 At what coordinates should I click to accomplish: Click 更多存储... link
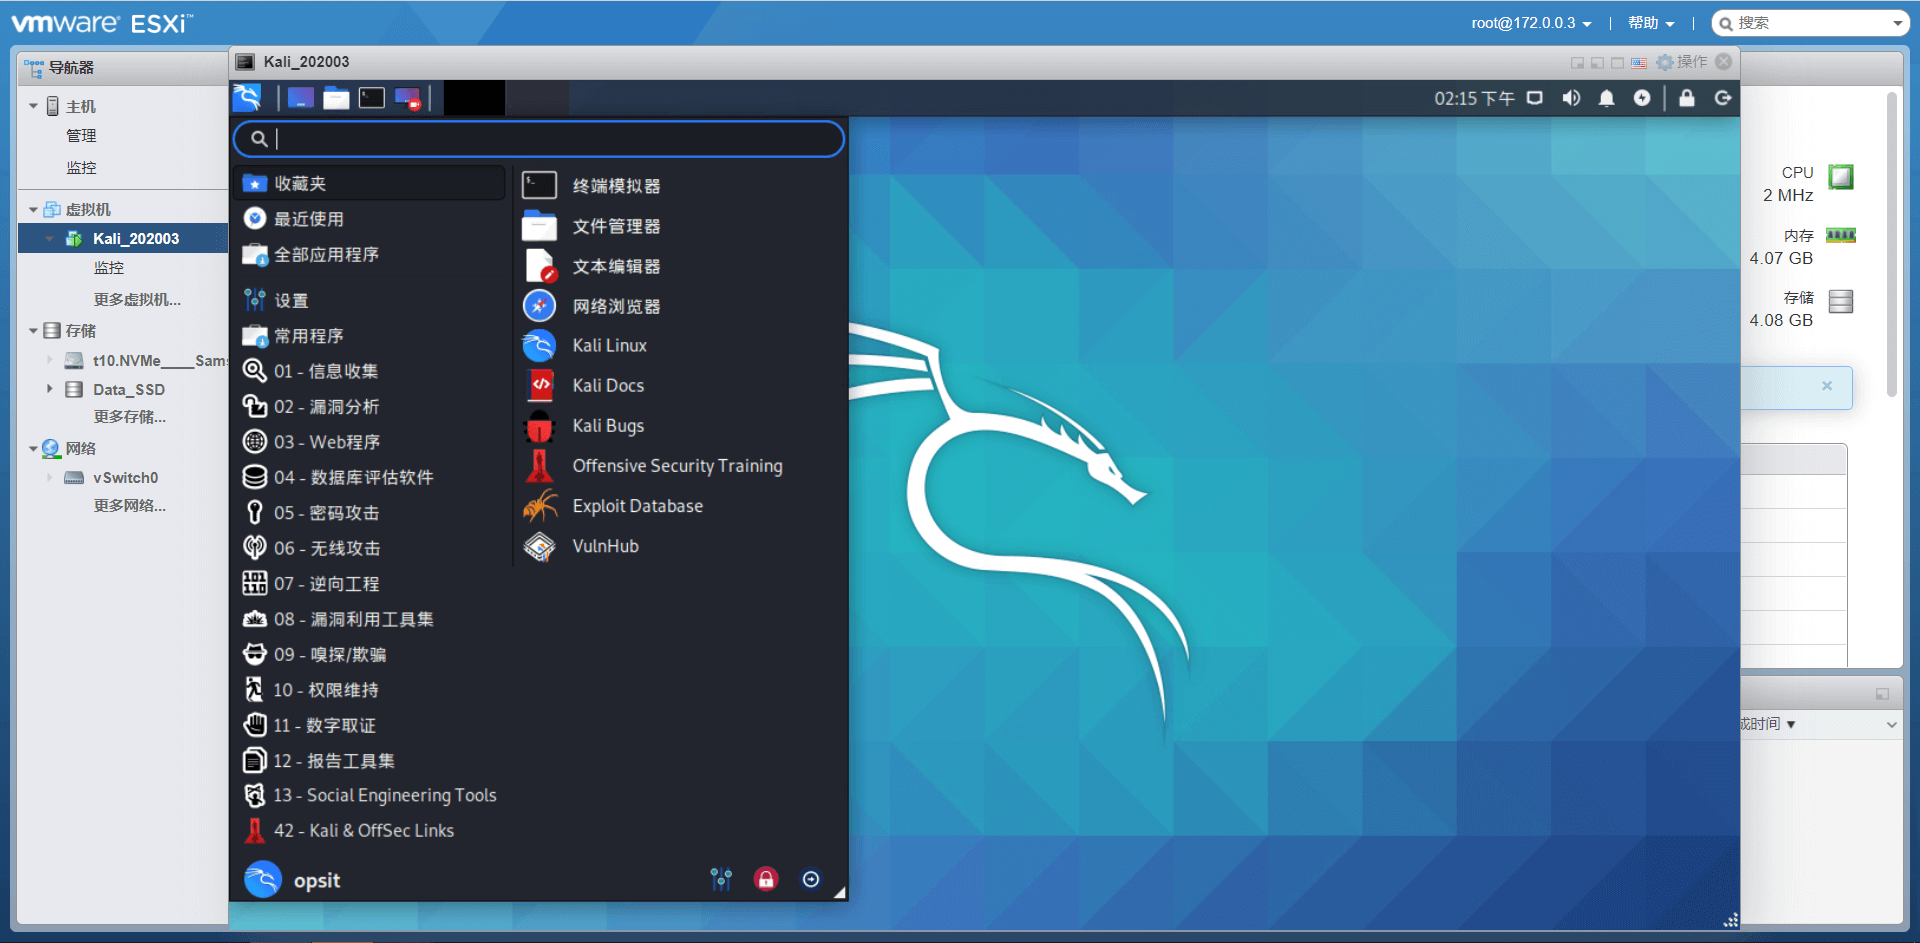click(x=130, y=417)
